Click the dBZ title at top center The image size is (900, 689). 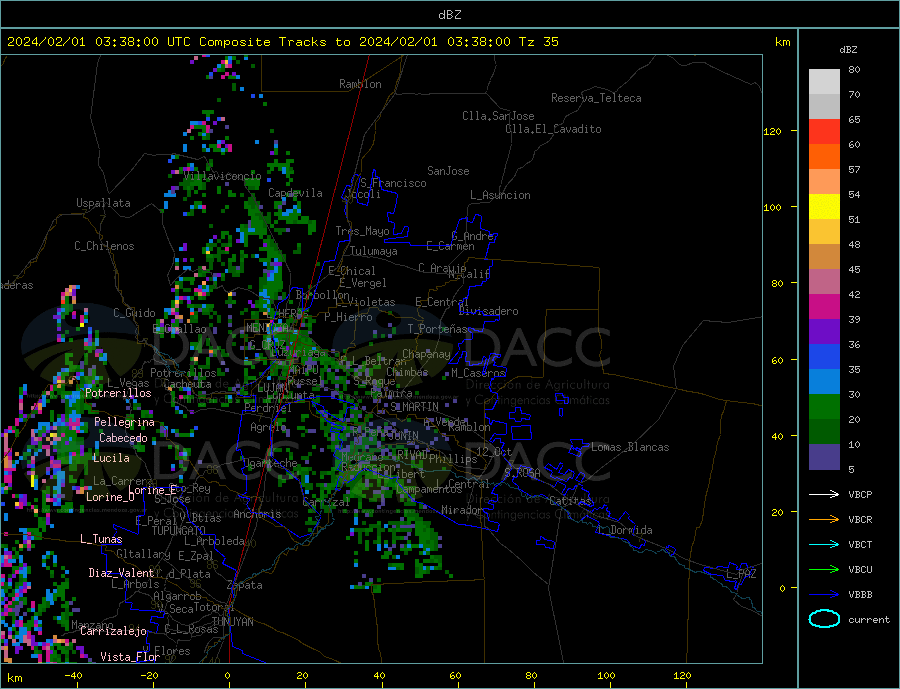point(449,15)
